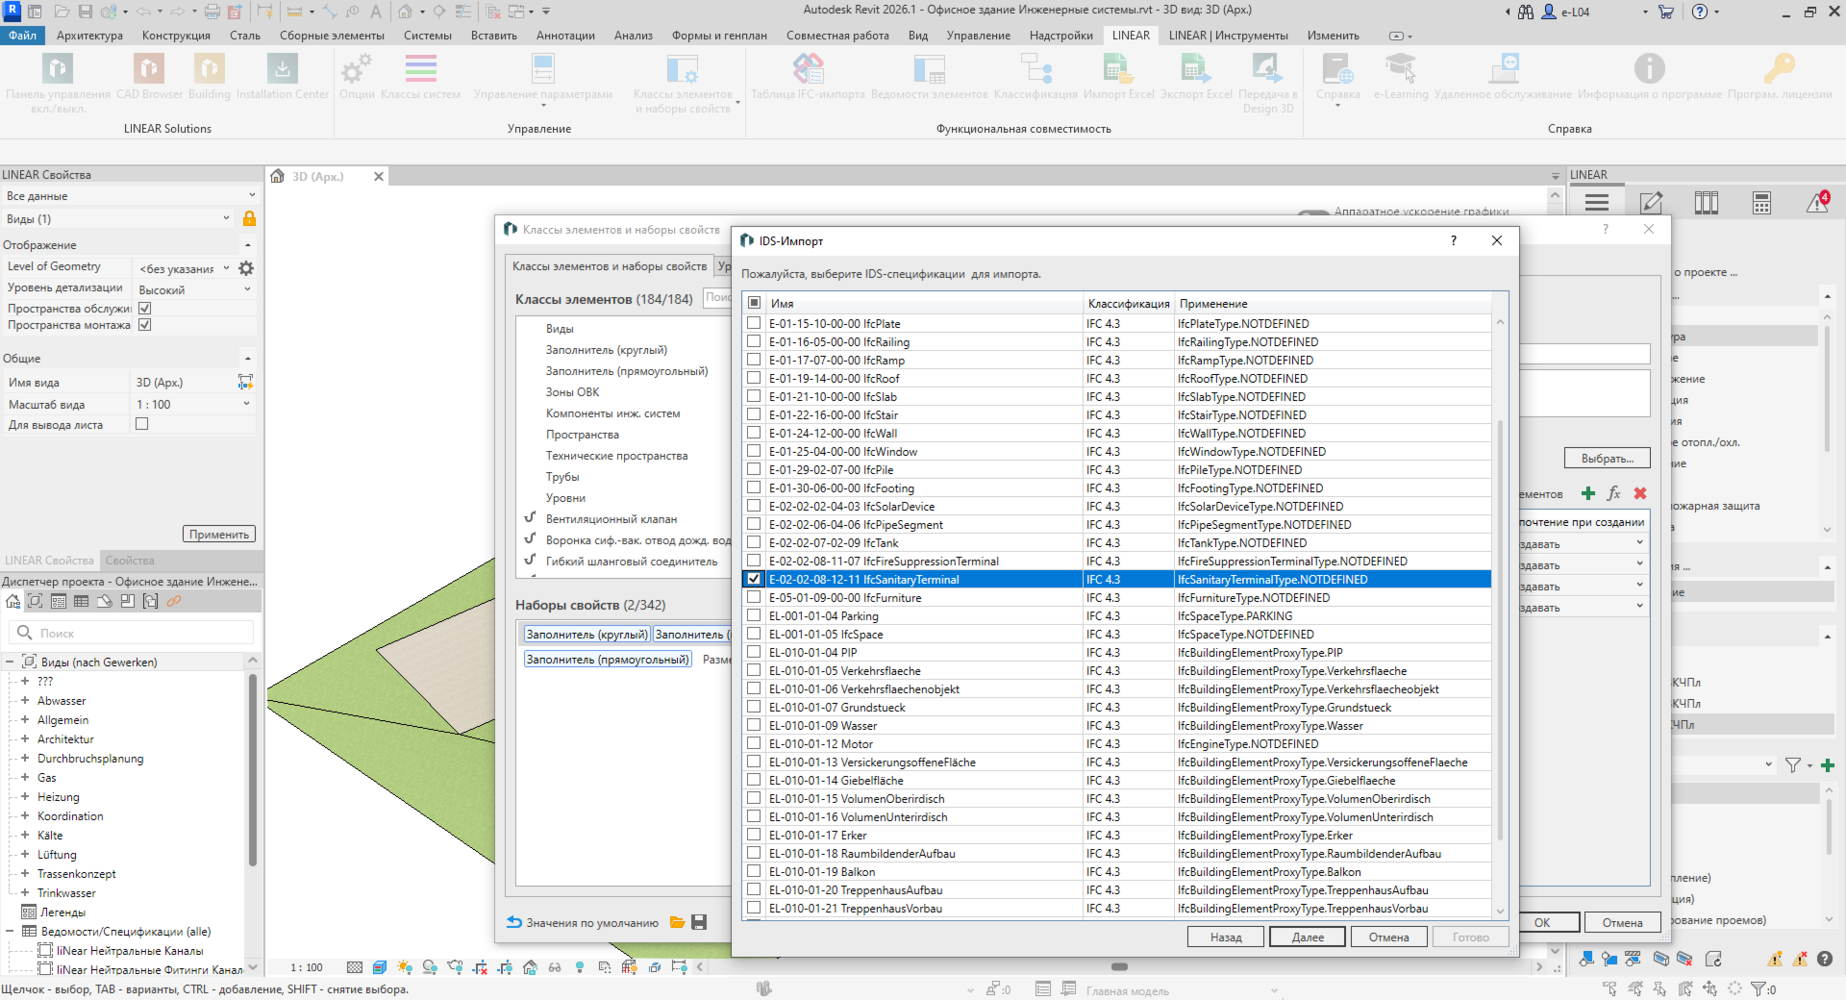Switch to the Свойства panel tab
This screenshot has width=1846, height=1000.
(x=130, y=560)
